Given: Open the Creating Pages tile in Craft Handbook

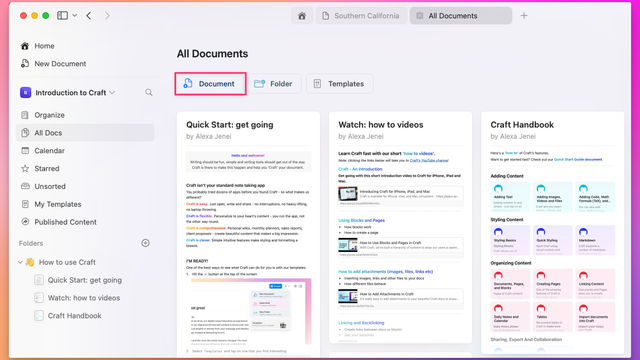Looking at the screenshot, I should [553, 284].
